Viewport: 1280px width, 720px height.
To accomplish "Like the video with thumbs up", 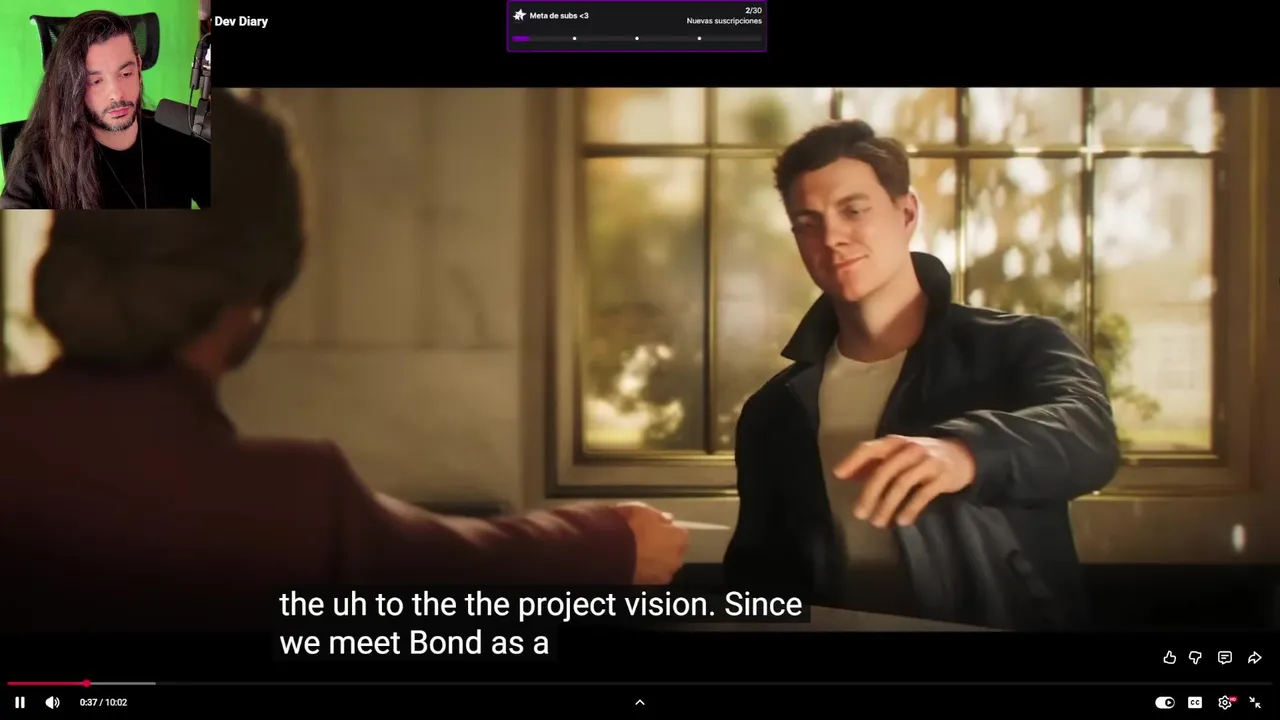I will (x=1169, y=657).
